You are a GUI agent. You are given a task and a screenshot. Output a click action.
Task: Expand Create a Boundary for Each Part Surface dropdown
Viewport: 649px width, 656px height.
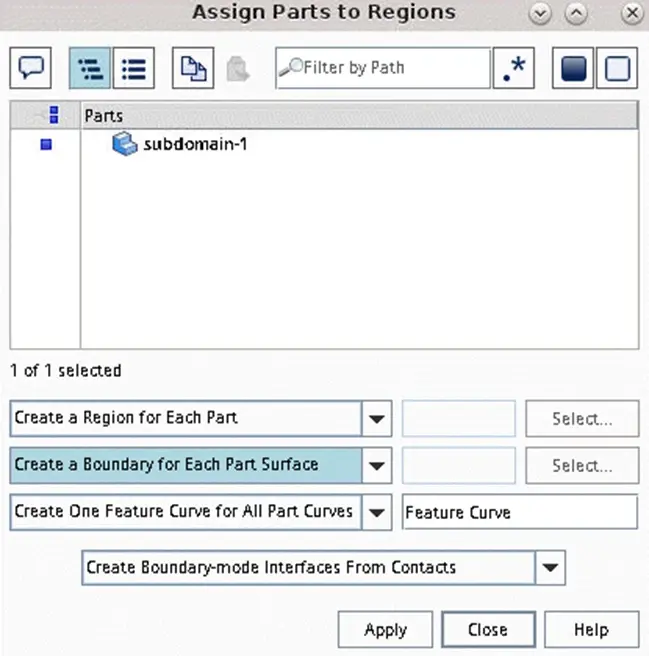tap(377, 465)
